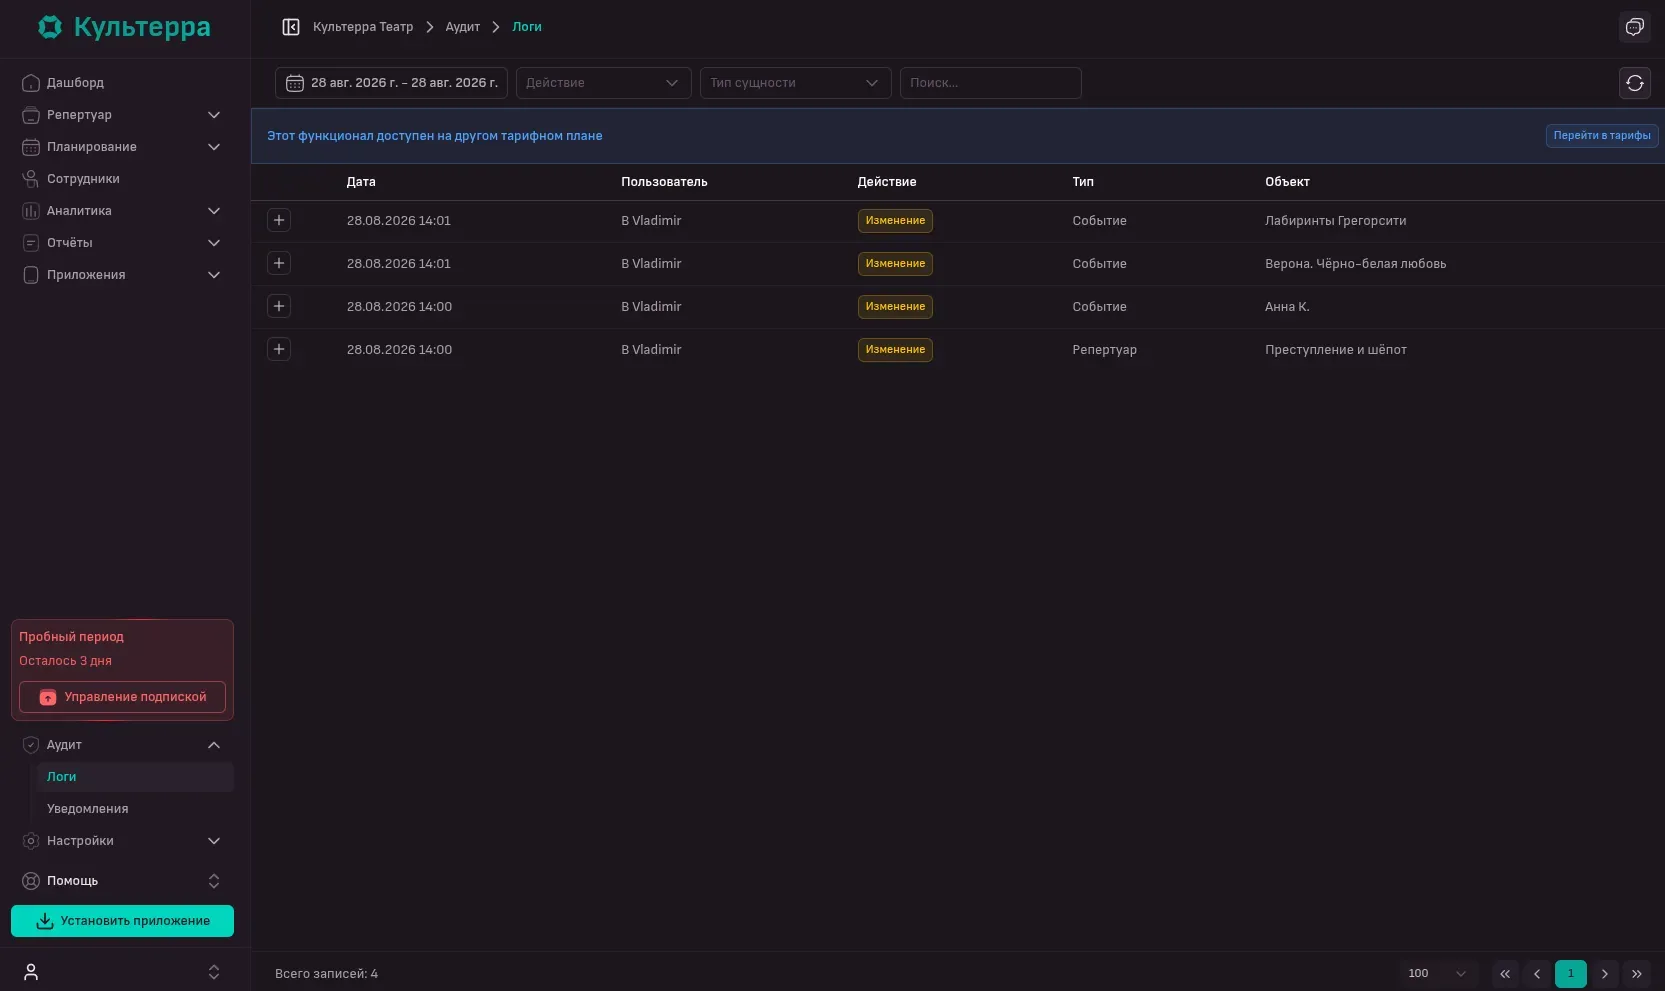1665x991 pixels.
Task: Go to the last page of logs
Action: pyautogui.click(x=1637, y=974)
